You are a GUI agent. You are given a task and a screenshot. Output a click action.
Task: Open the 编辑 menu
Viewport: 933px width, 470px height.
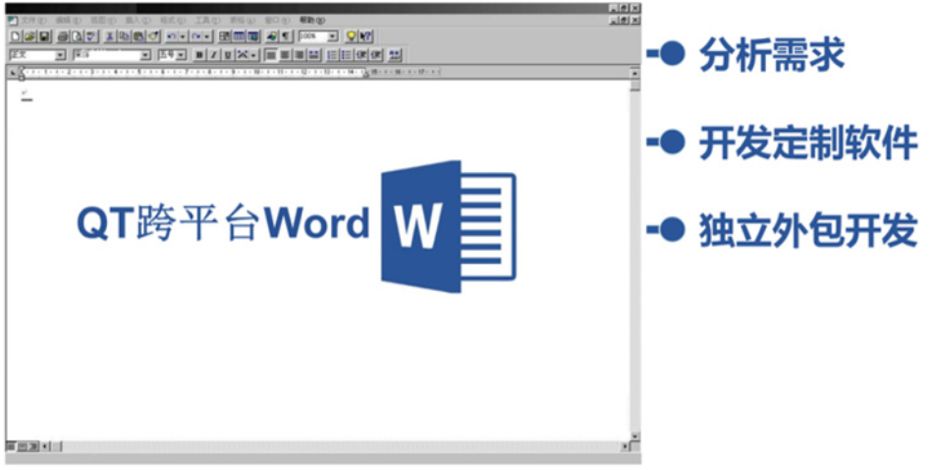point(68,20)
